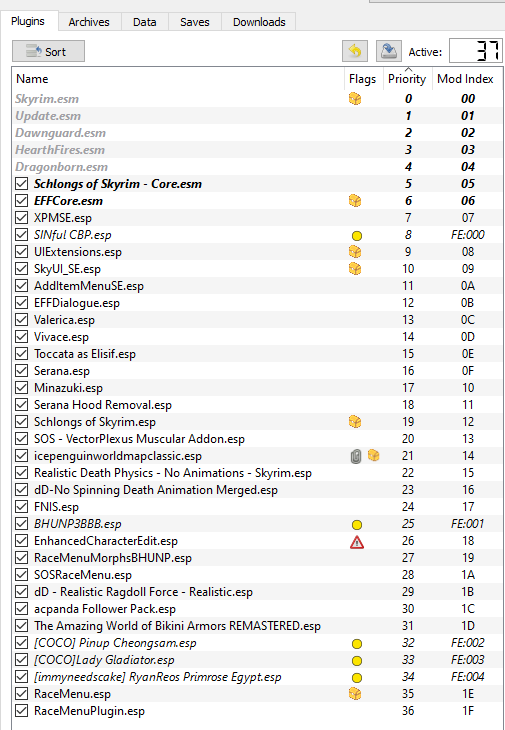This screenshot has width=505, height=730.
Task: Click BHUNP3BBB.esp yellow light flag
Action: (x=357, y=525)
